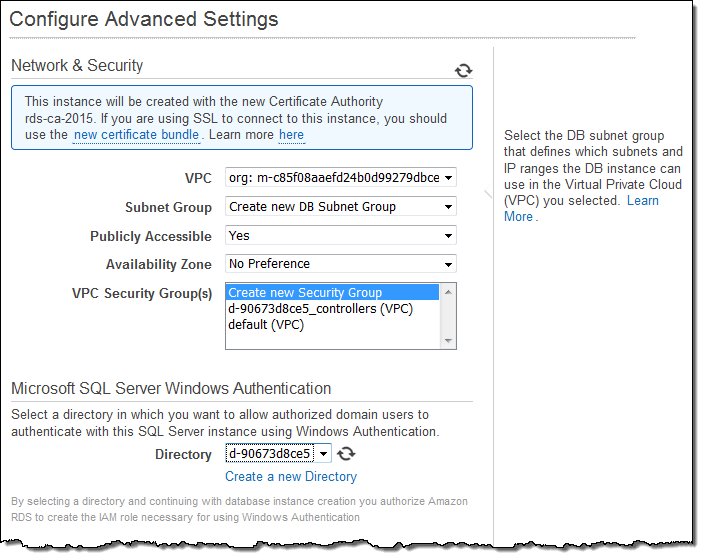Viewport: 703px width, 558px height.
Task: Refresh the Directory list
Action: coord(346,454)
